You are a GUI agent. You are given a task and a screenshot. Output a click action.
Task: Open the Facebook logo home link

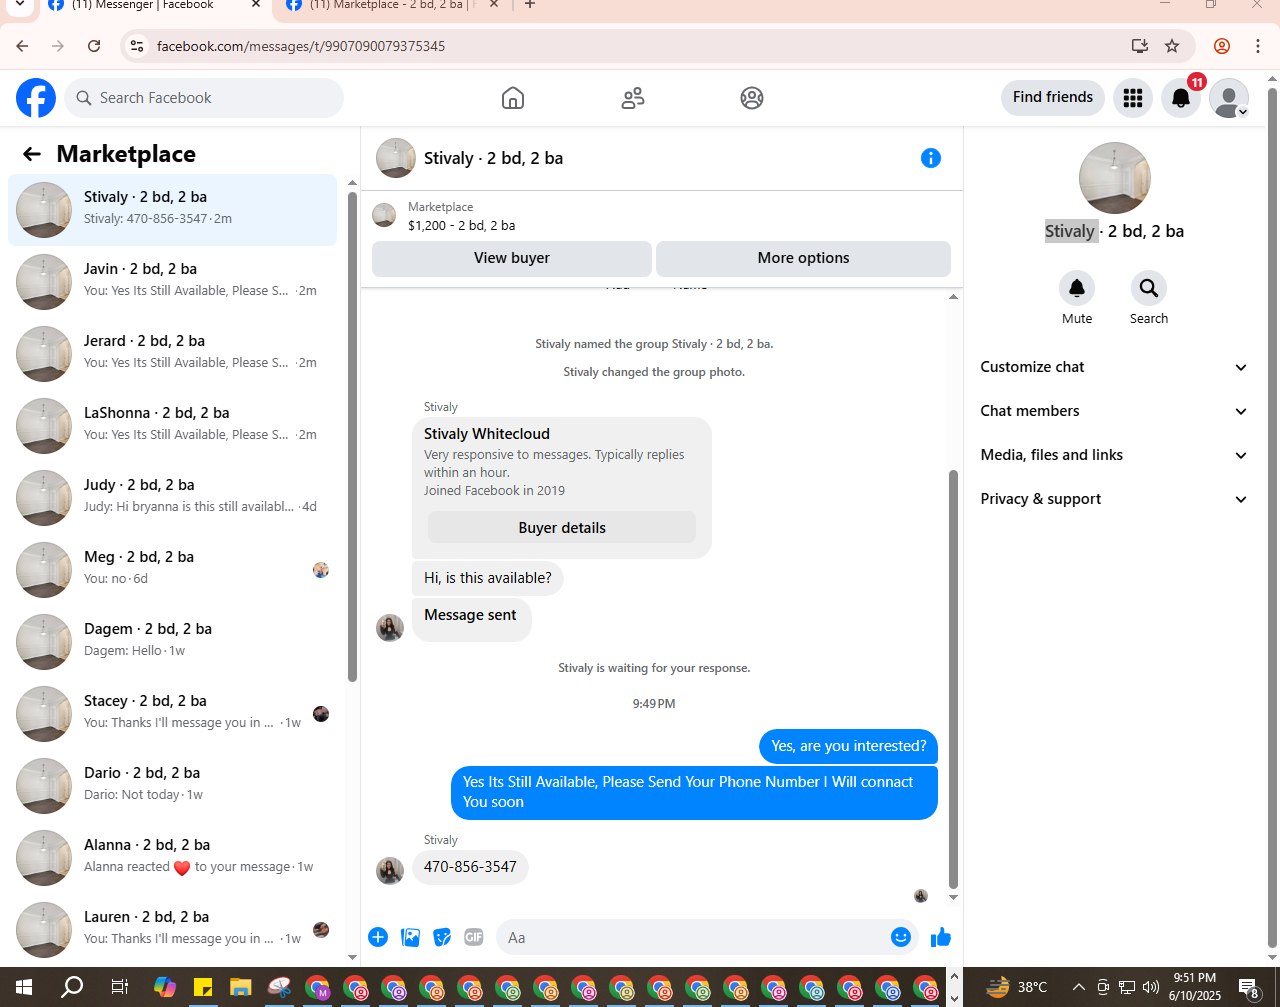(x=36, y=98)
